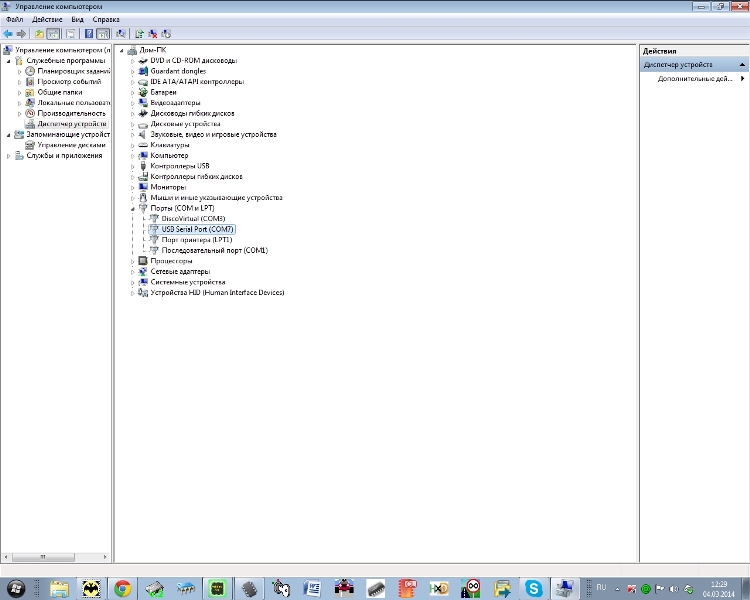Click the uninstall device toolbar icon
Image resolution: width=750 pixels, height=600 pixels.
pyautogui.click(x=153, y=33)
